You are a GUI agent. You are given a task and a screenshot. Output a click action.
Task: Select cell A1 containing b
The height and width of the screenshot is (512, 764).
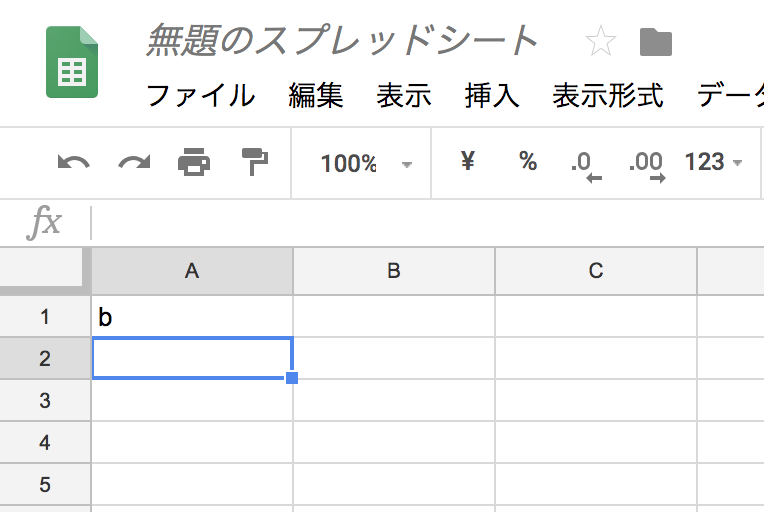click(192, 317)
